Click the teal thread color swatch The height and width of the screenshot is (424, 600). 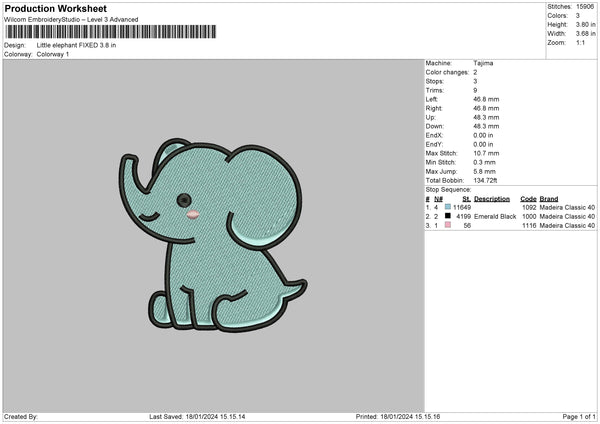448,206
